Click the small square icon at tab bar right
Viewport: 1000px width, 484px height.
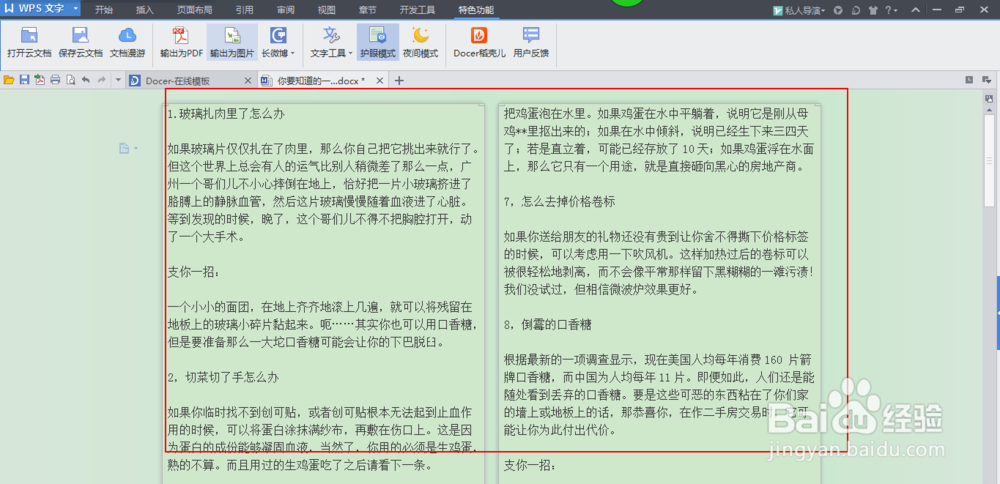(969, 80)
